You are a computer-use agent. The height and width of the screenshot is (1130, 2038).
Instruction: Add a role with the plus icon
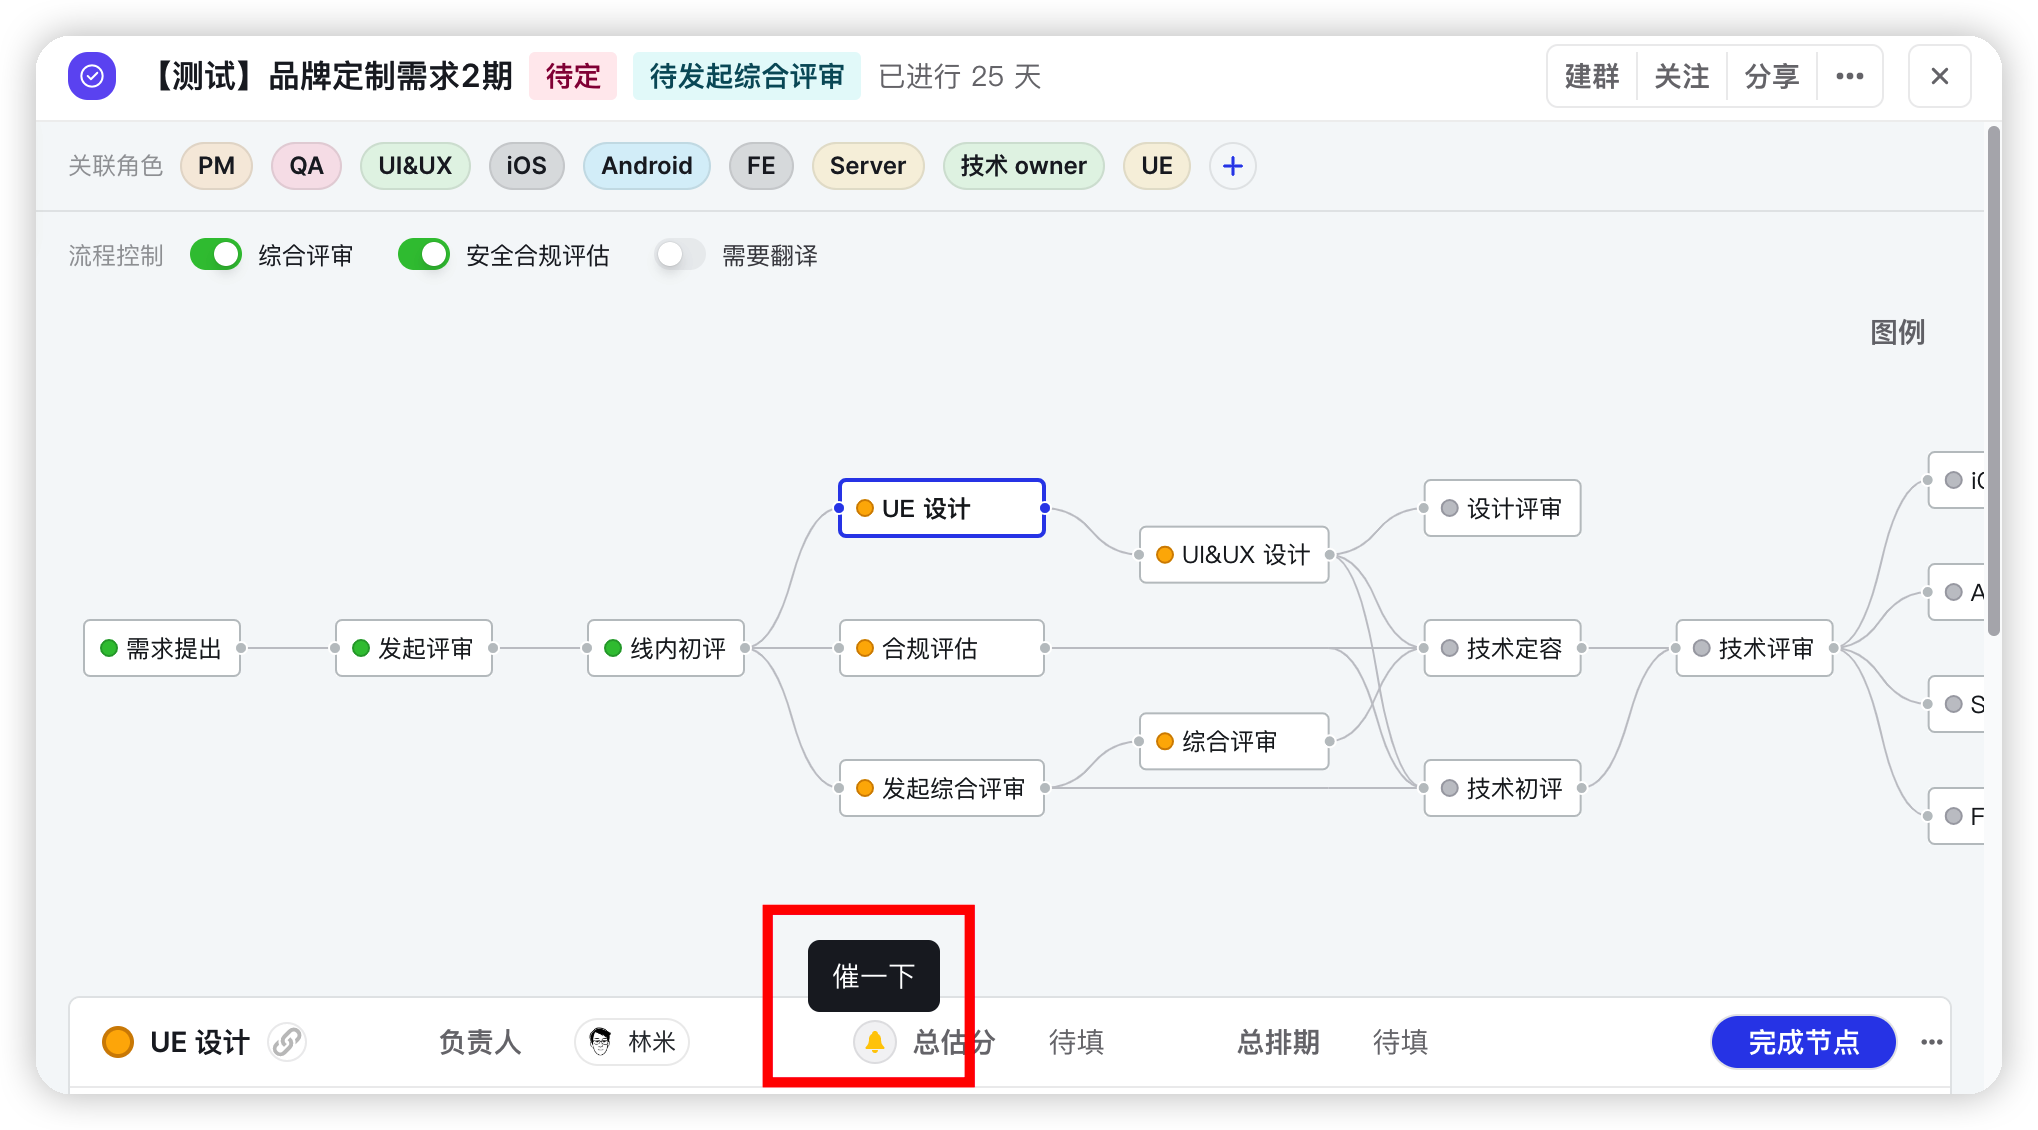1232,166
